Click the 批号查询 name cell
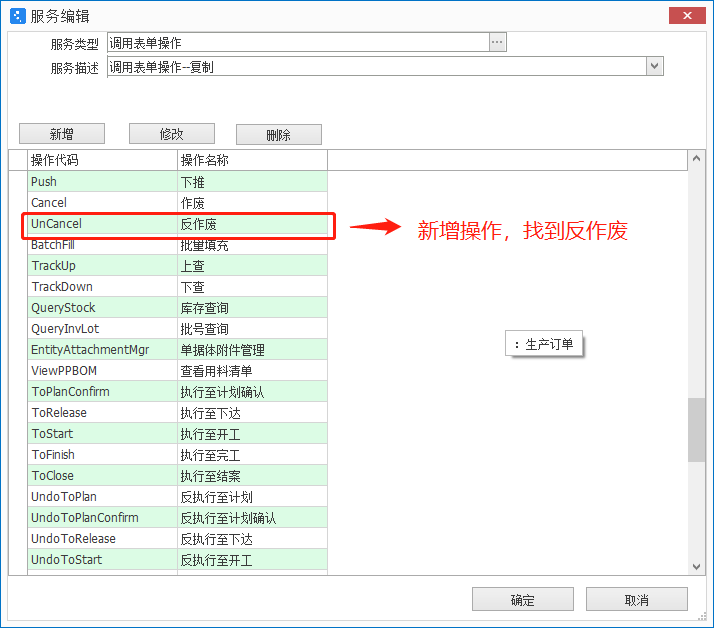 coord(252,328)
